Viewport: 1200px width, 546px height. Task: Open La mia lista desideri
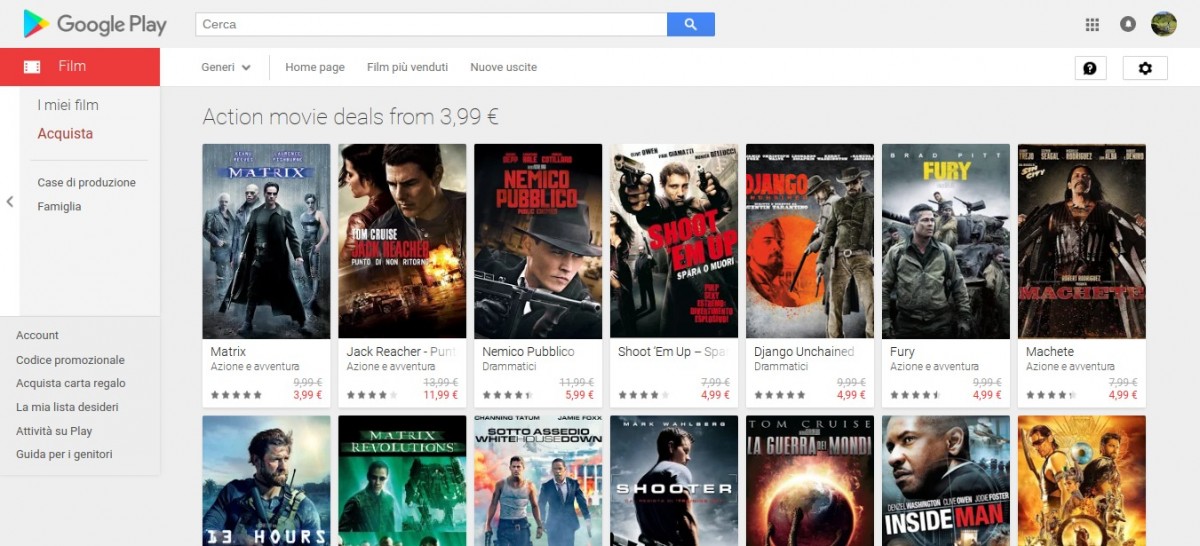coord(67,407)
